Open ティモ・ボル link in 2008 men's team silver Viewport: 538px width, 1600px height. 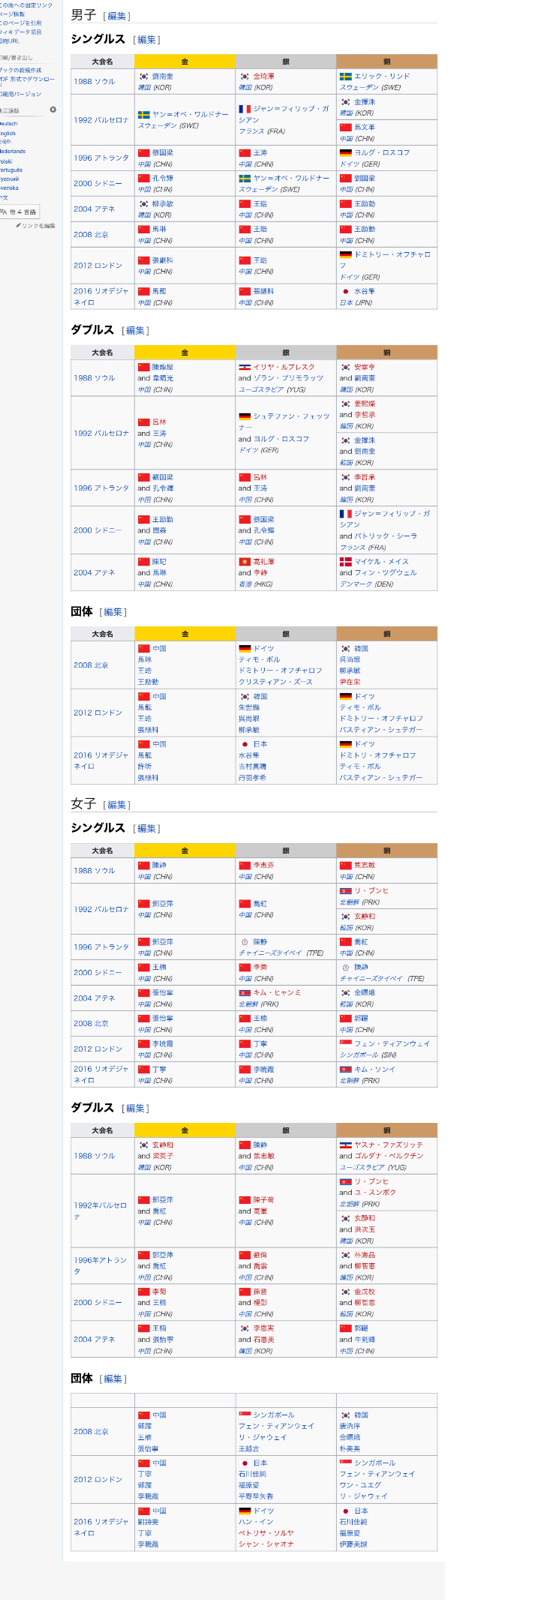[259, 660]
